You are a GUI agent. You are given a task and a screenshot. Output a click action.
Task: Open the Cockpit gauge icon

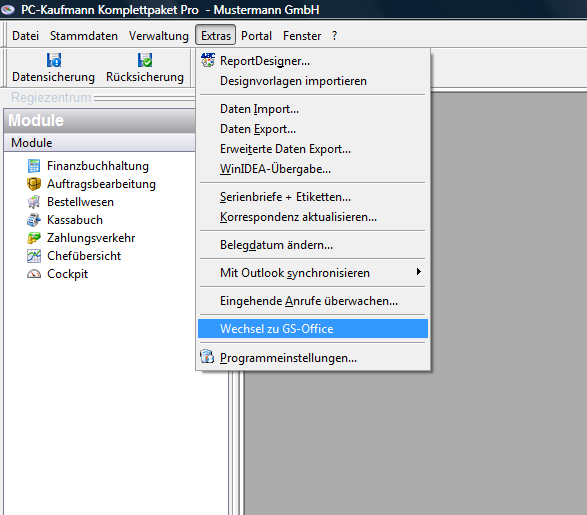pyautogui.click(x=34, y=274)
